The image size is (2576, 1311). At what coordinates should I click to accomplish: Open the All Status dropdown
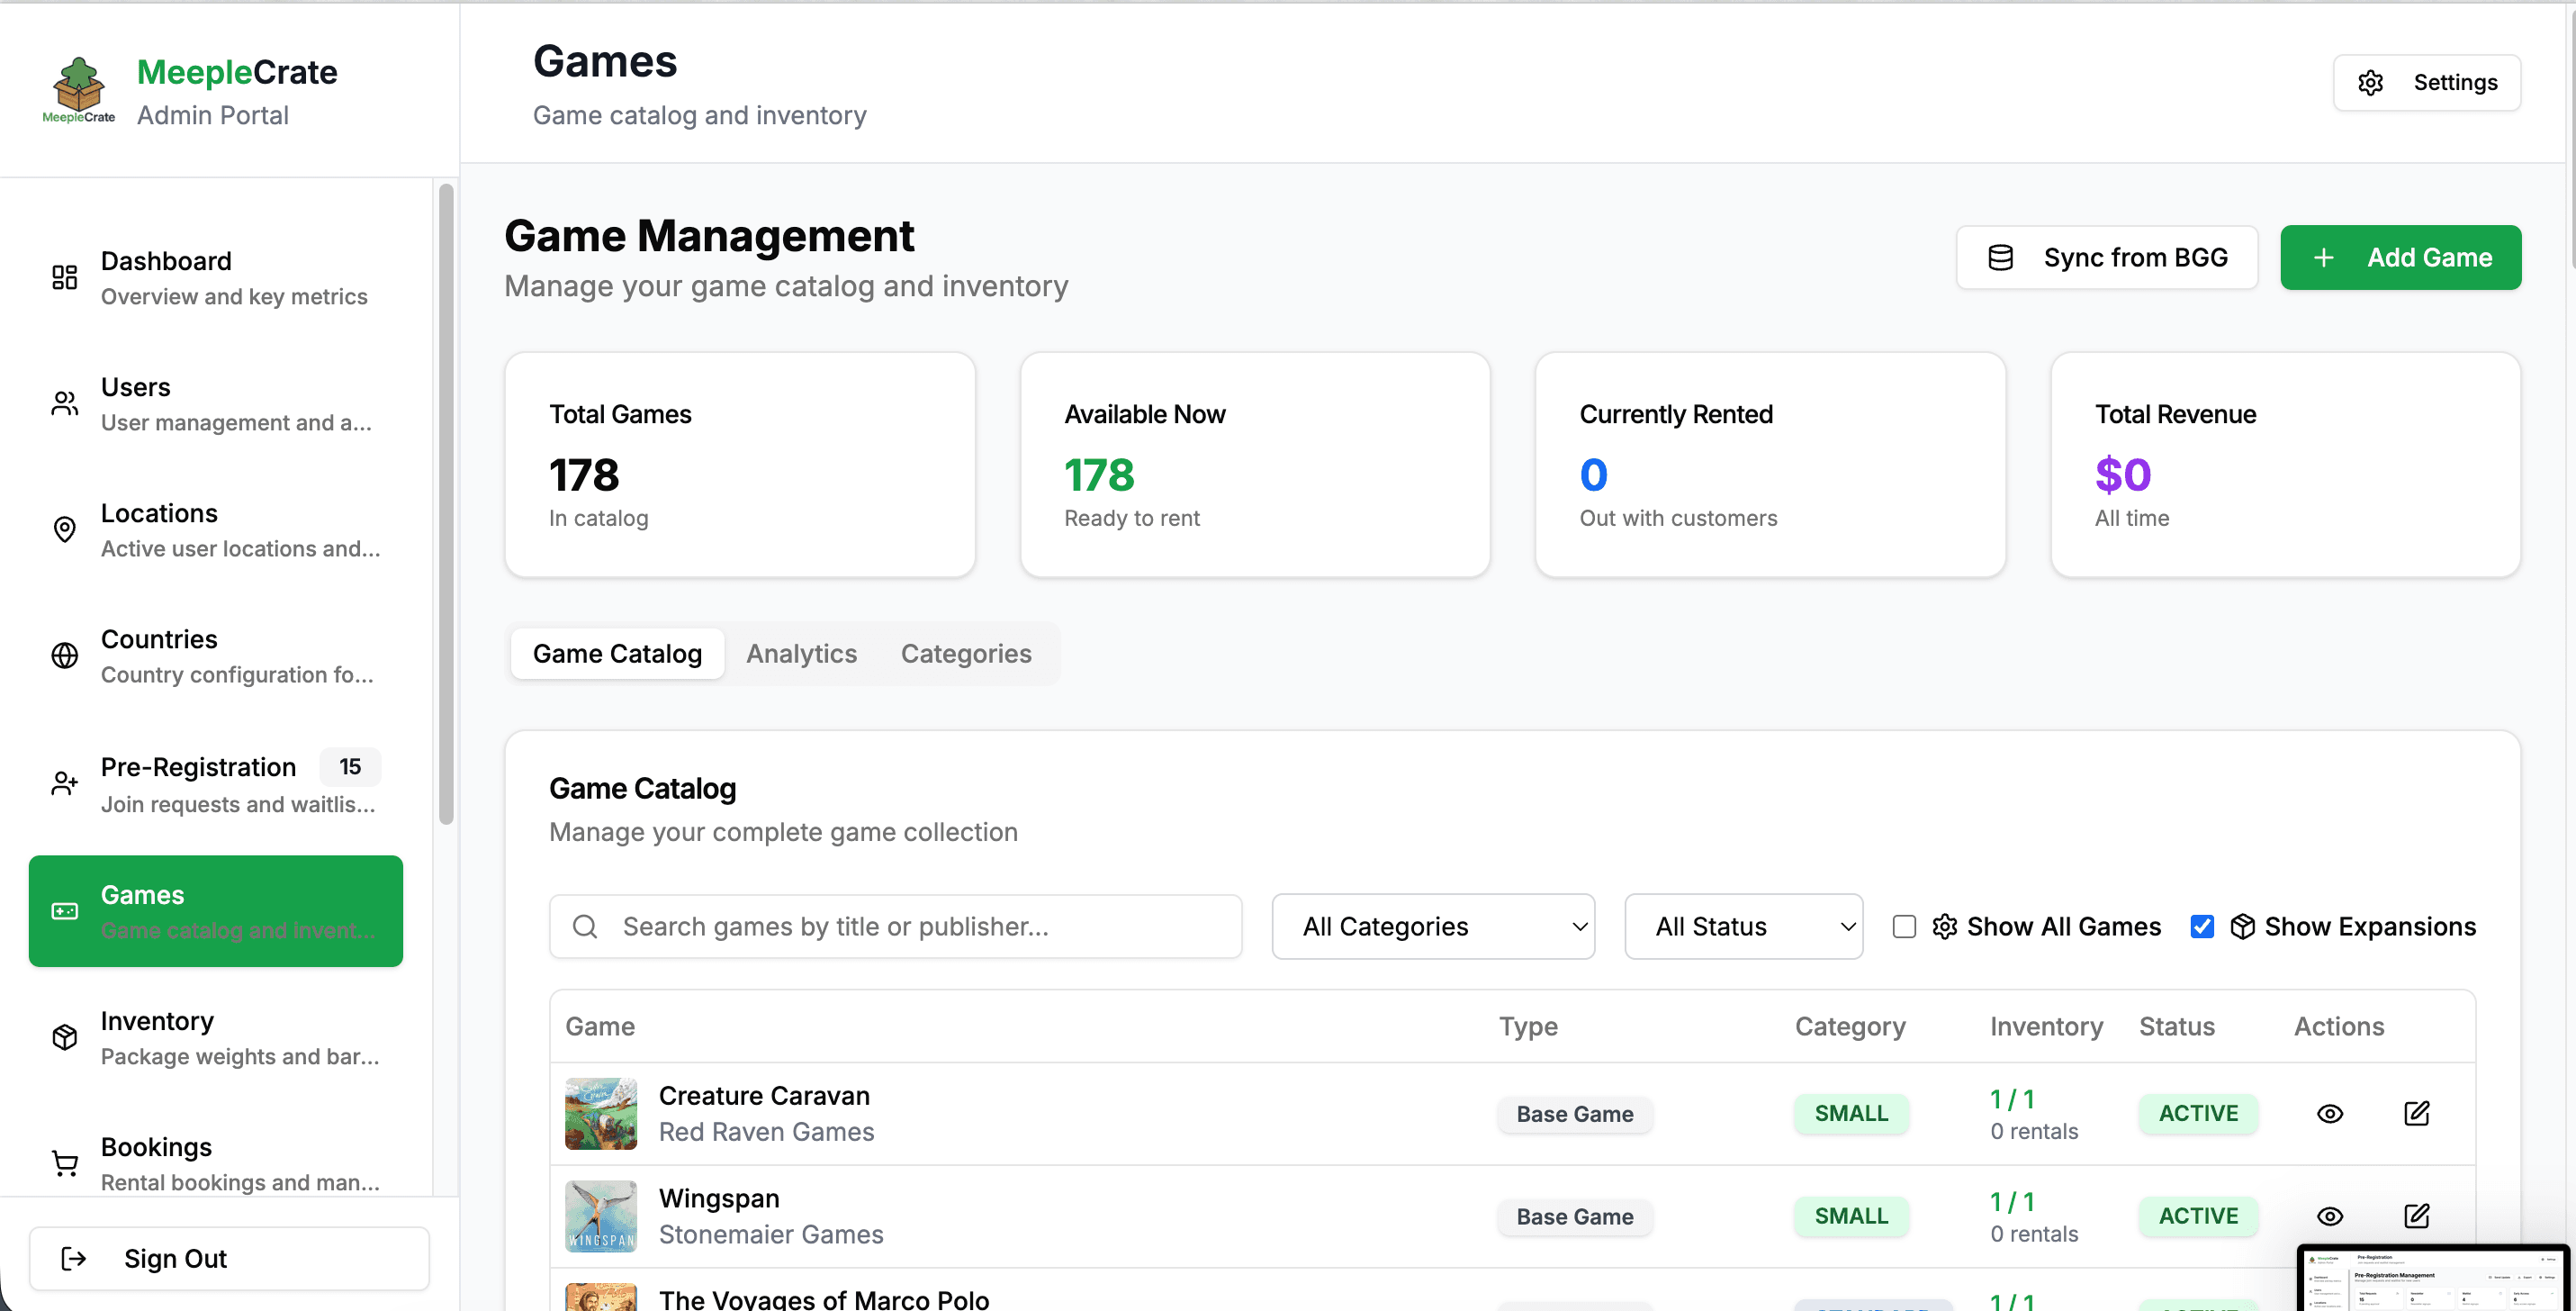[x=1744, y=927]
